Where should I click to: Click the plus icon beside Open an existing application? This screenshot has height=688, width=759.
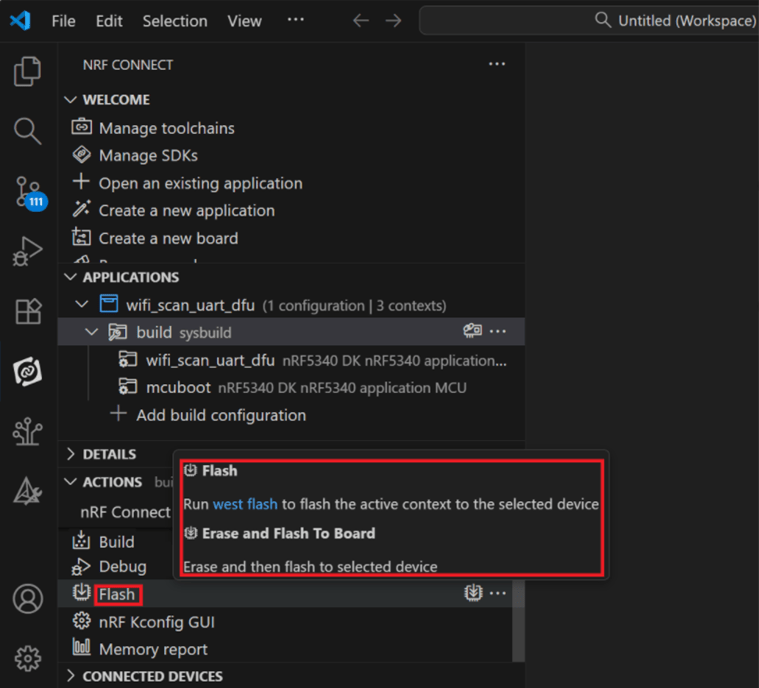tap(81, 182)
